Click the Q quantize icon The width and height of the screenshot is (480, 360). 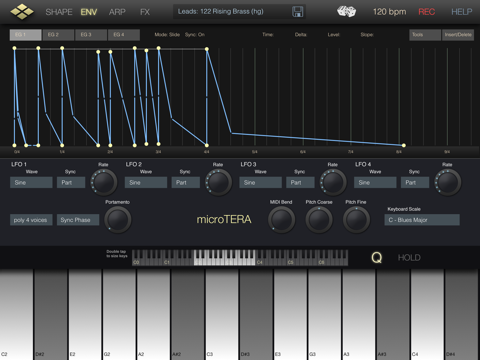pyautogui.click(x=377, y=257)
